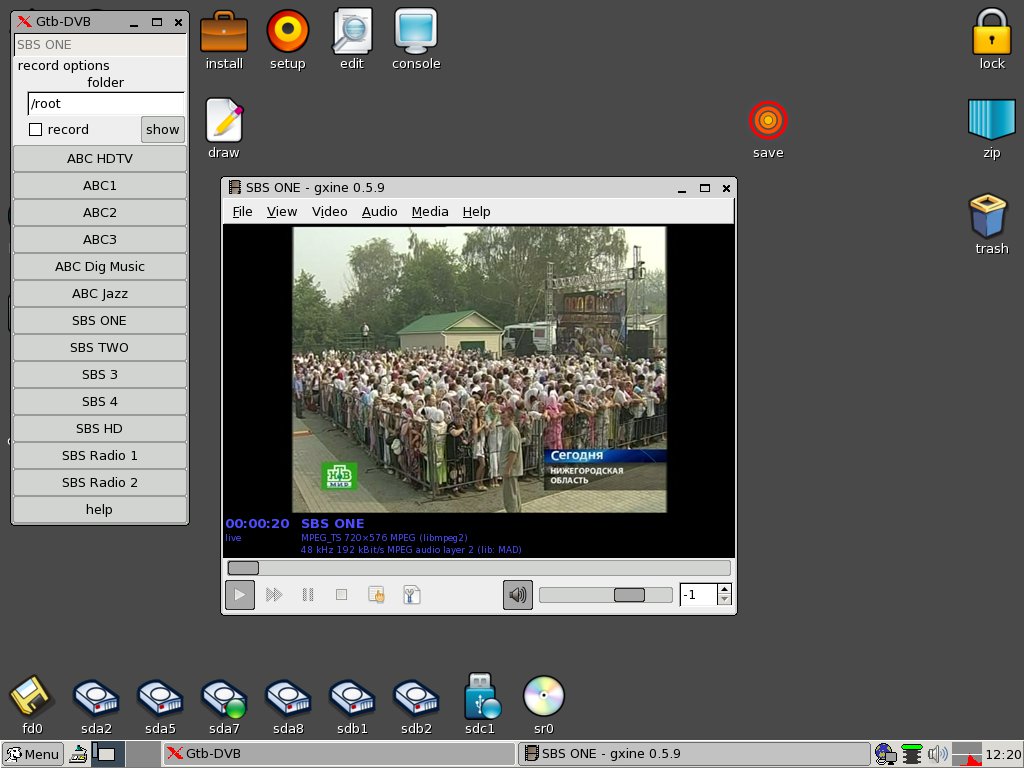Click the tray volume speaker icon
The width and height of the screenshot is (1024, 768).
point(938,754)
